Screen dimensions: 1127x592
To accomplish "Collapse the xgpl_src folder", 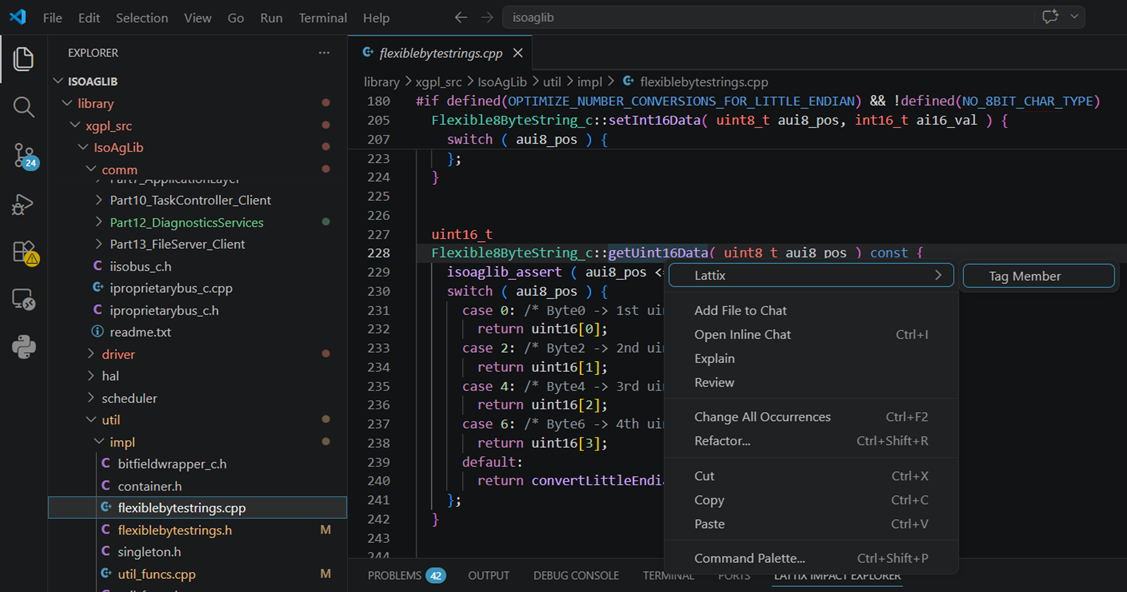I will pos(75,125).
